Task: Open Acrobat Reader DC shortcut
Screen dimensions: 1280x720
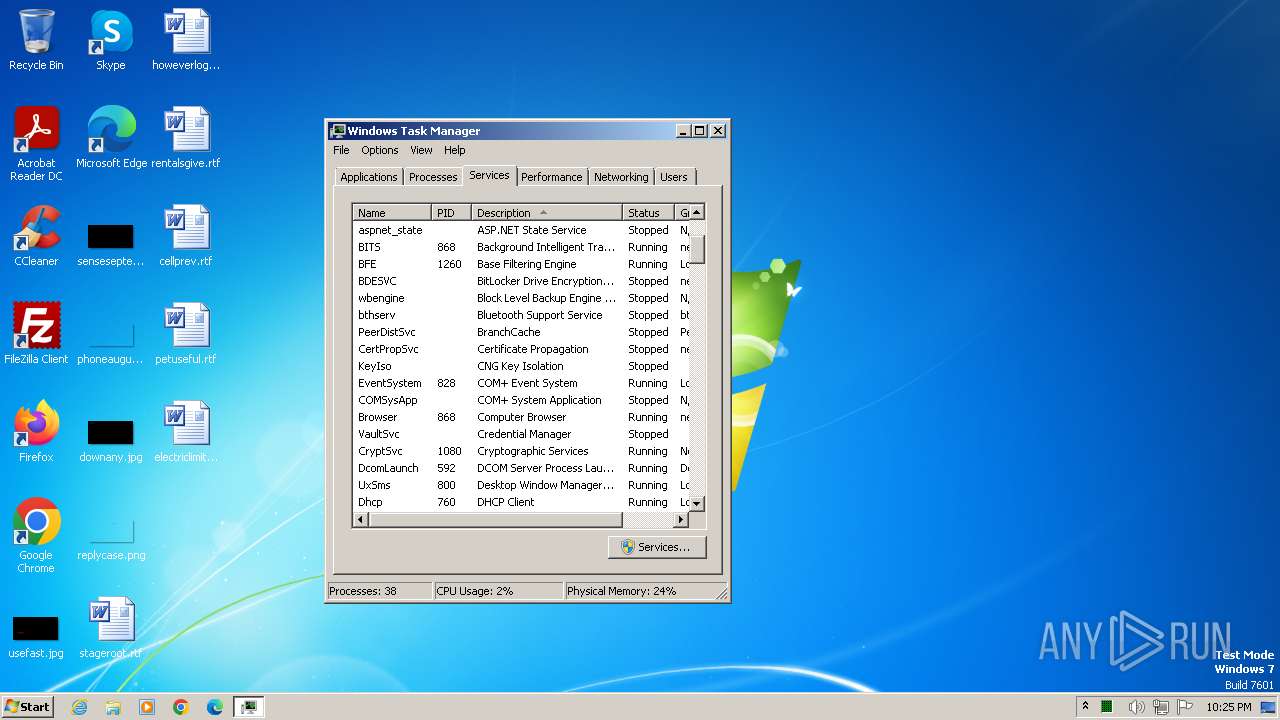Action: point(36,143)
